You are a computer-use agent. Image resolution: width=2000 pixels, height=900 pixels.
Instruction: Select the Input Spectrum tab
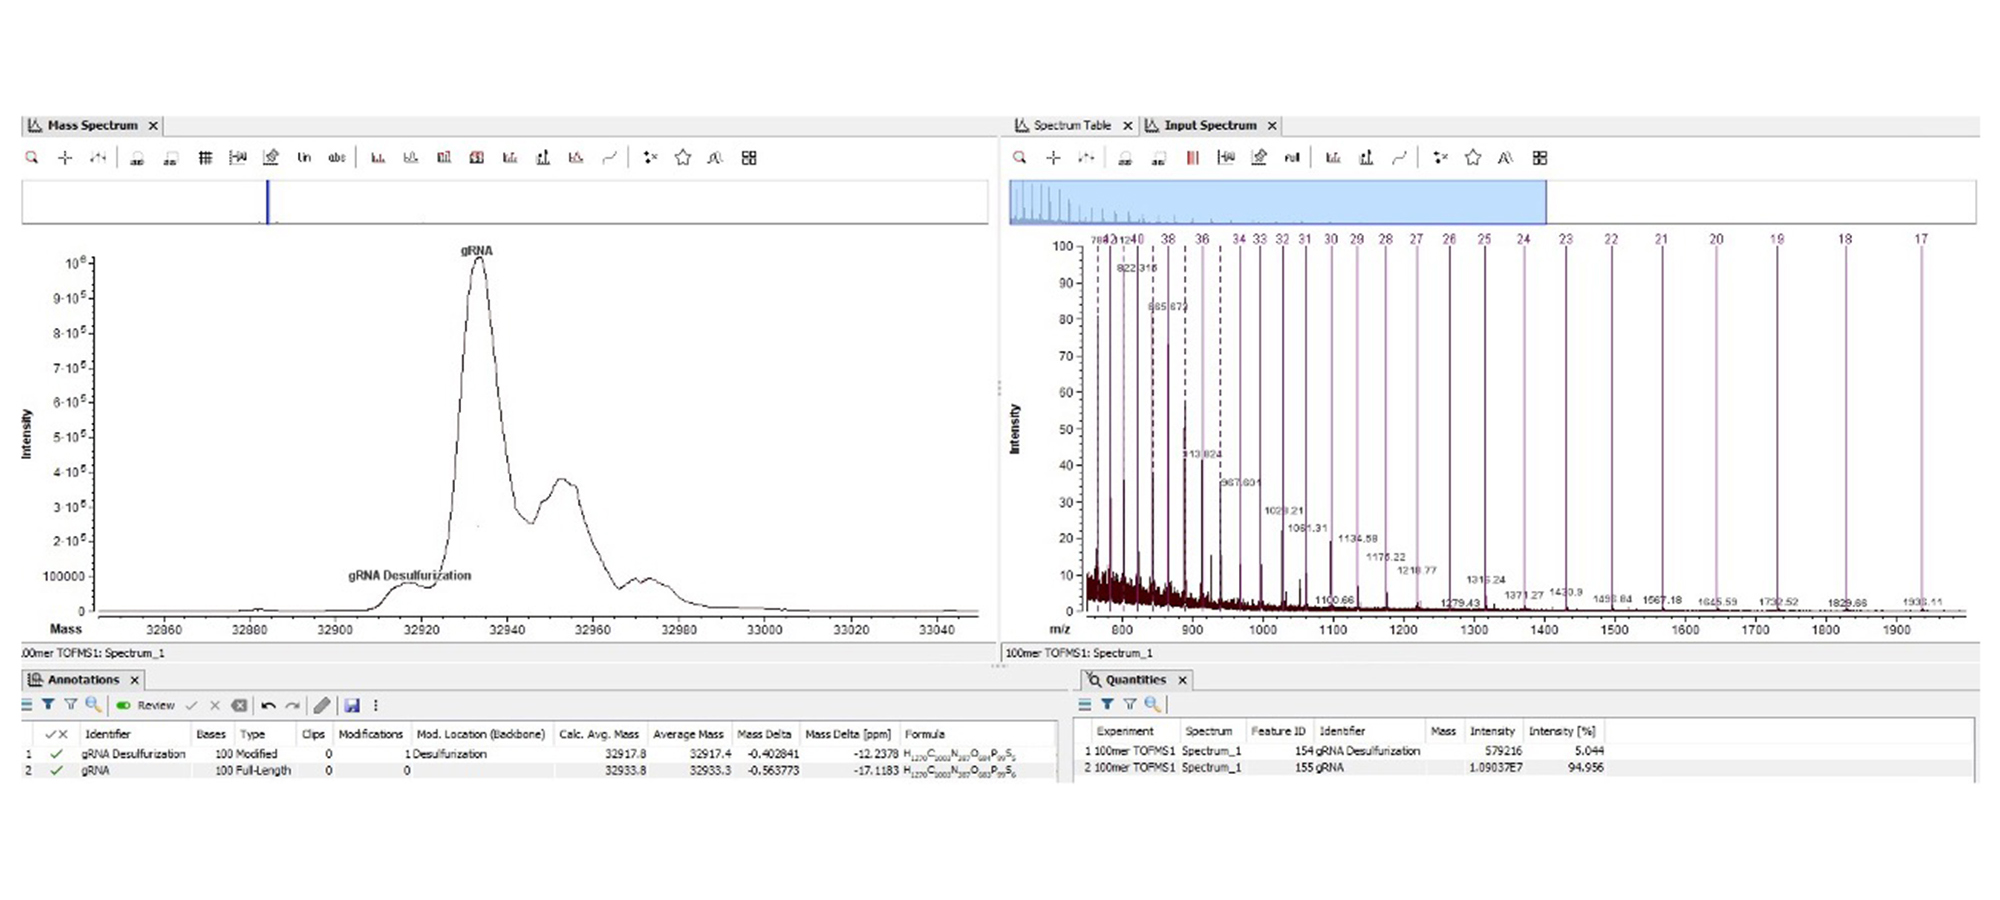tap(1209, 125)
